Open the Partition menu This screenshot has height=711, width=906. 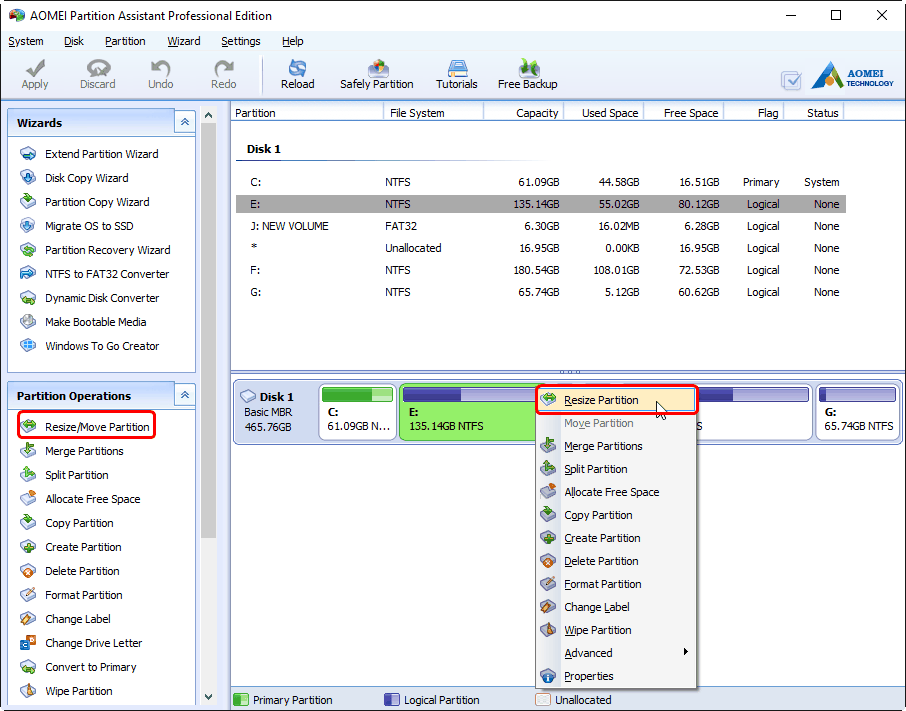click(x=125, y=41)
